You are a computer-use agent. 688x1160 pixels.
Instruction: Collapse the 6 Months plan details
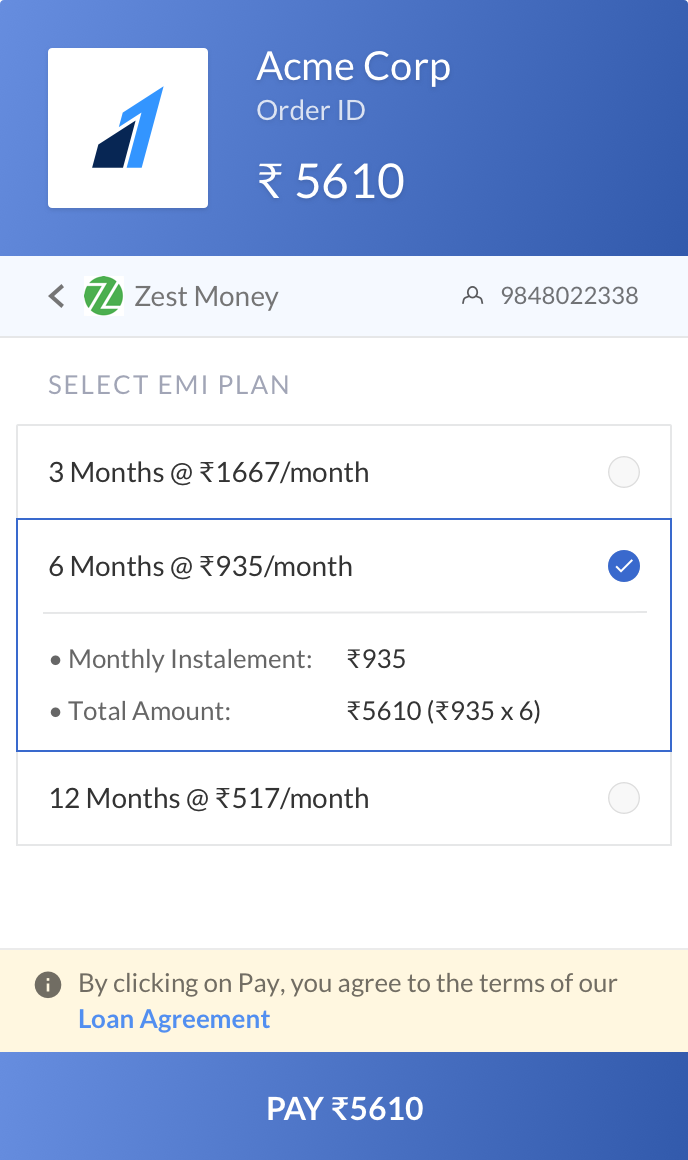coord(201,566)
